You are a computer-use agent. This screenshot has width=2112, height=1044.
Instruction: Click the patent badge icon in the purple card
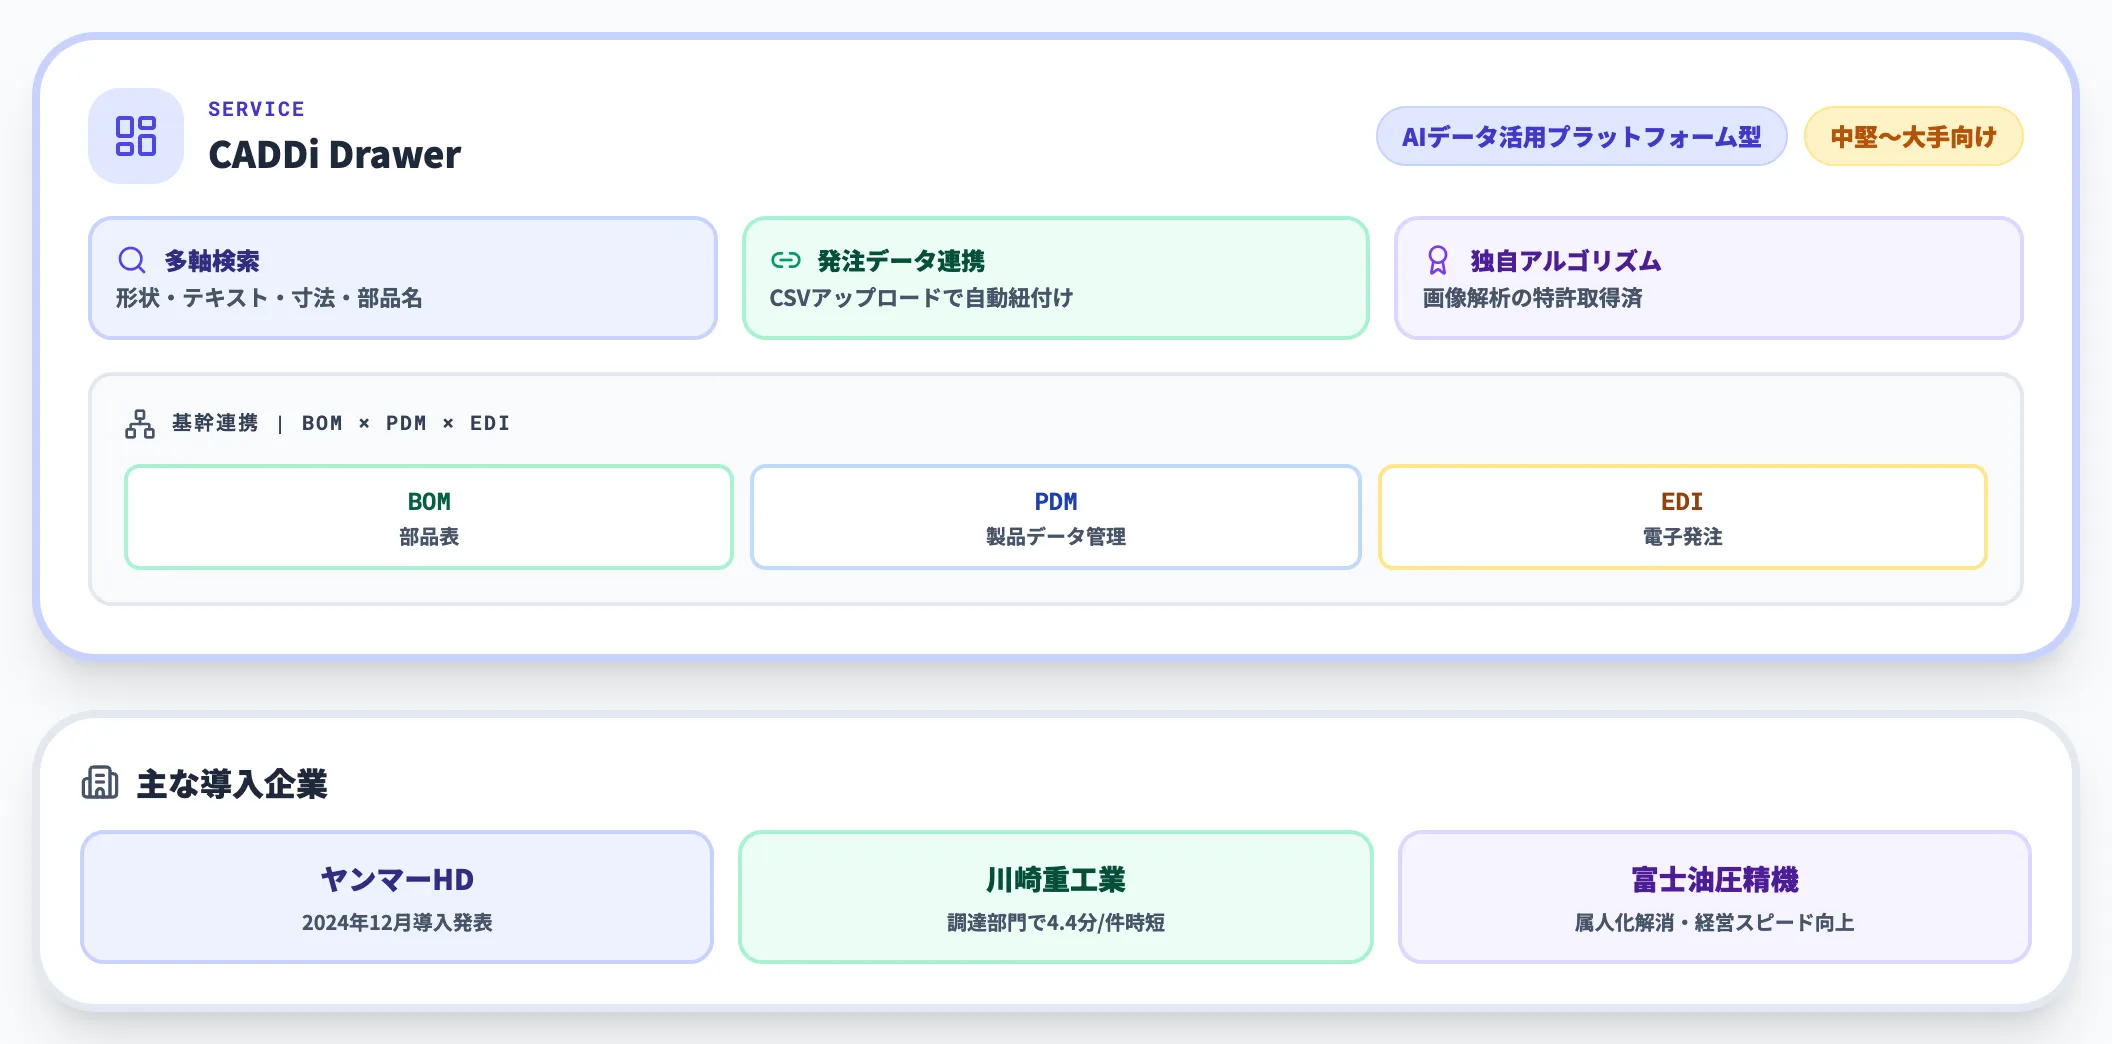tap(1437, 260)
